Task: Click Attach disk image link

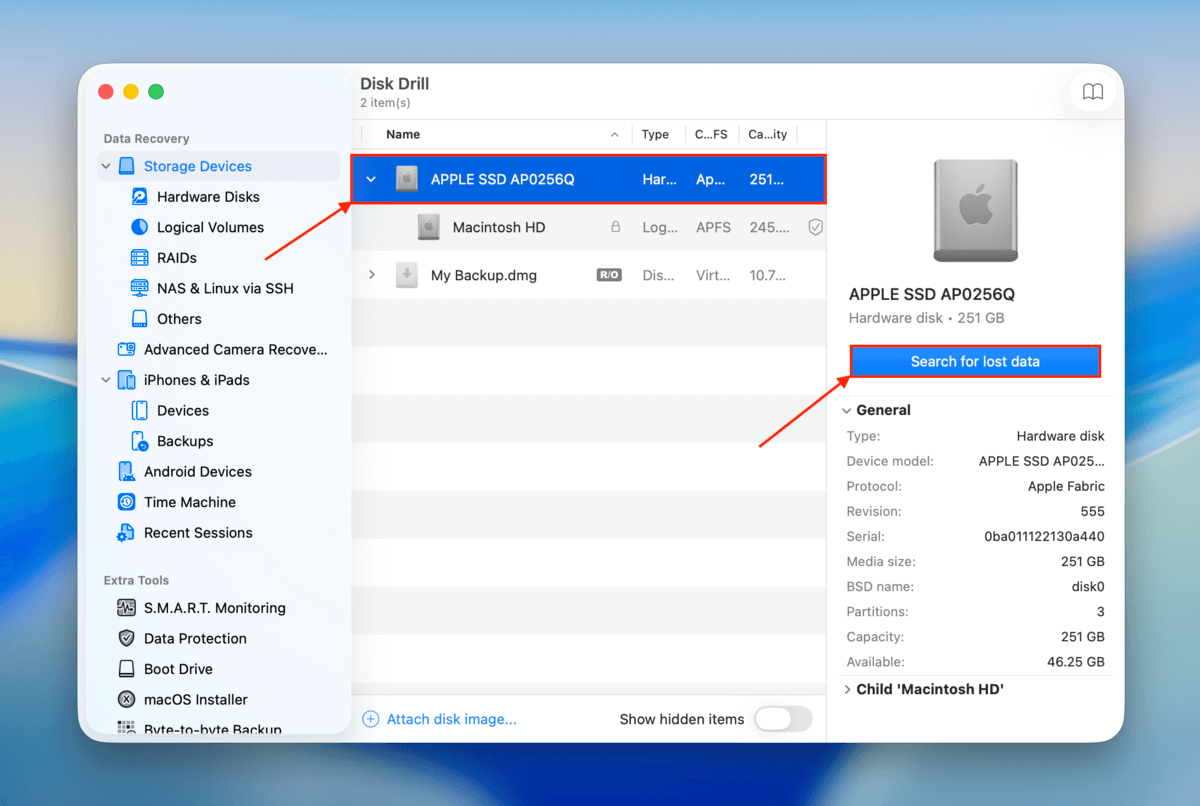Action: (x=450, y=719)
